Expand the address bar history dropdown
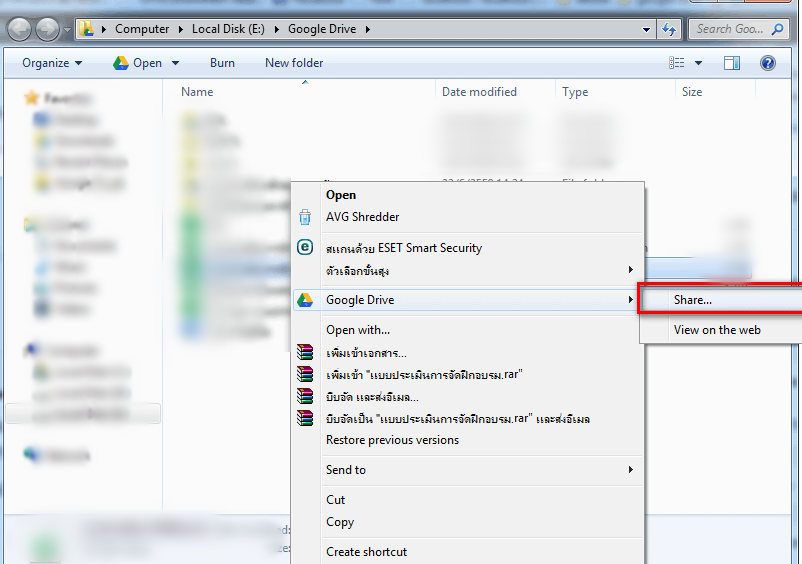The height and width of the screenshot is (564, 802). click(x=647, y=29)
